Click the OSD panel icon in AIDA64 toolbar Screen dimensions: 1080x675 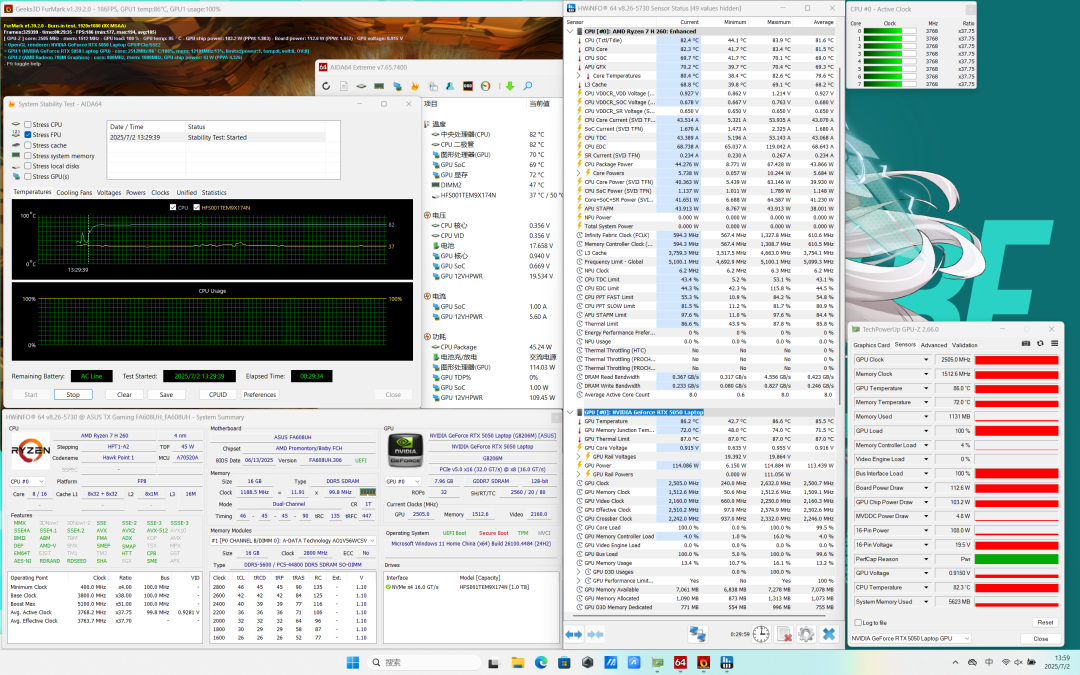(468, 86)
